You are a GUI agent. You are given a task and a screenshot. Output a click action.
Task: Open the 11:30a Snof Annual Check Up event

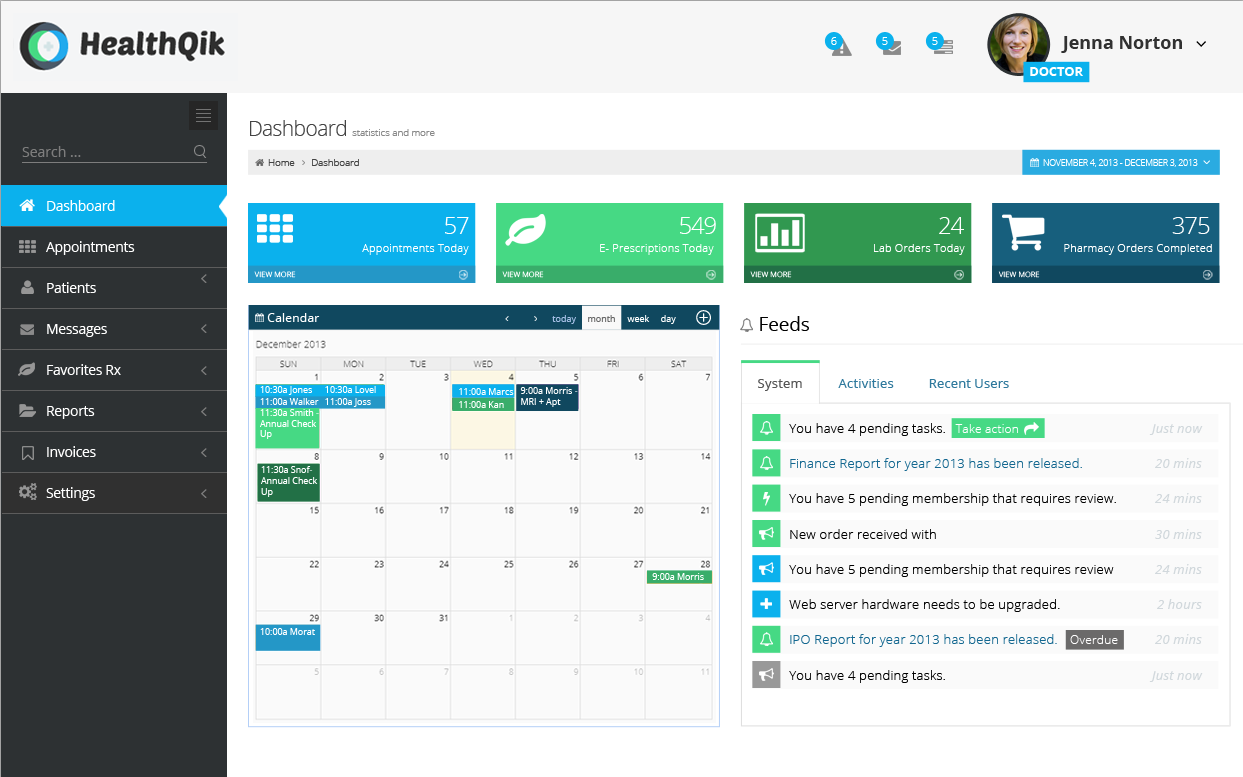point(288,481)
